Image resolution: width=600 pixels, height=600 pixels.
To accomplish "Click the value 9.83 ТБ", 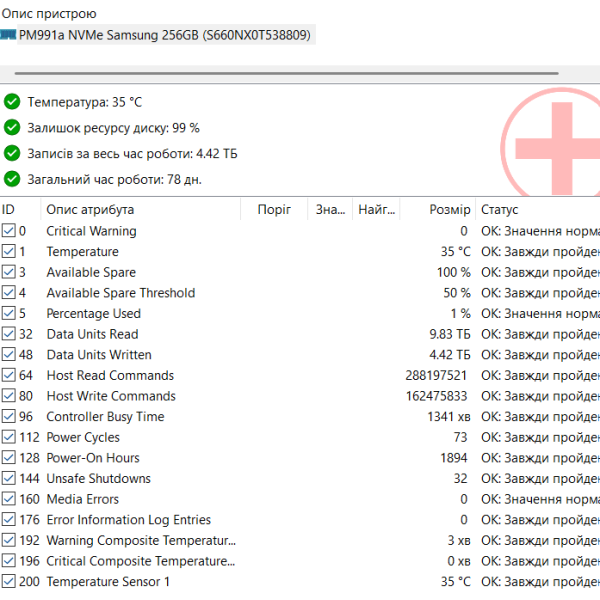I will 450,334.
